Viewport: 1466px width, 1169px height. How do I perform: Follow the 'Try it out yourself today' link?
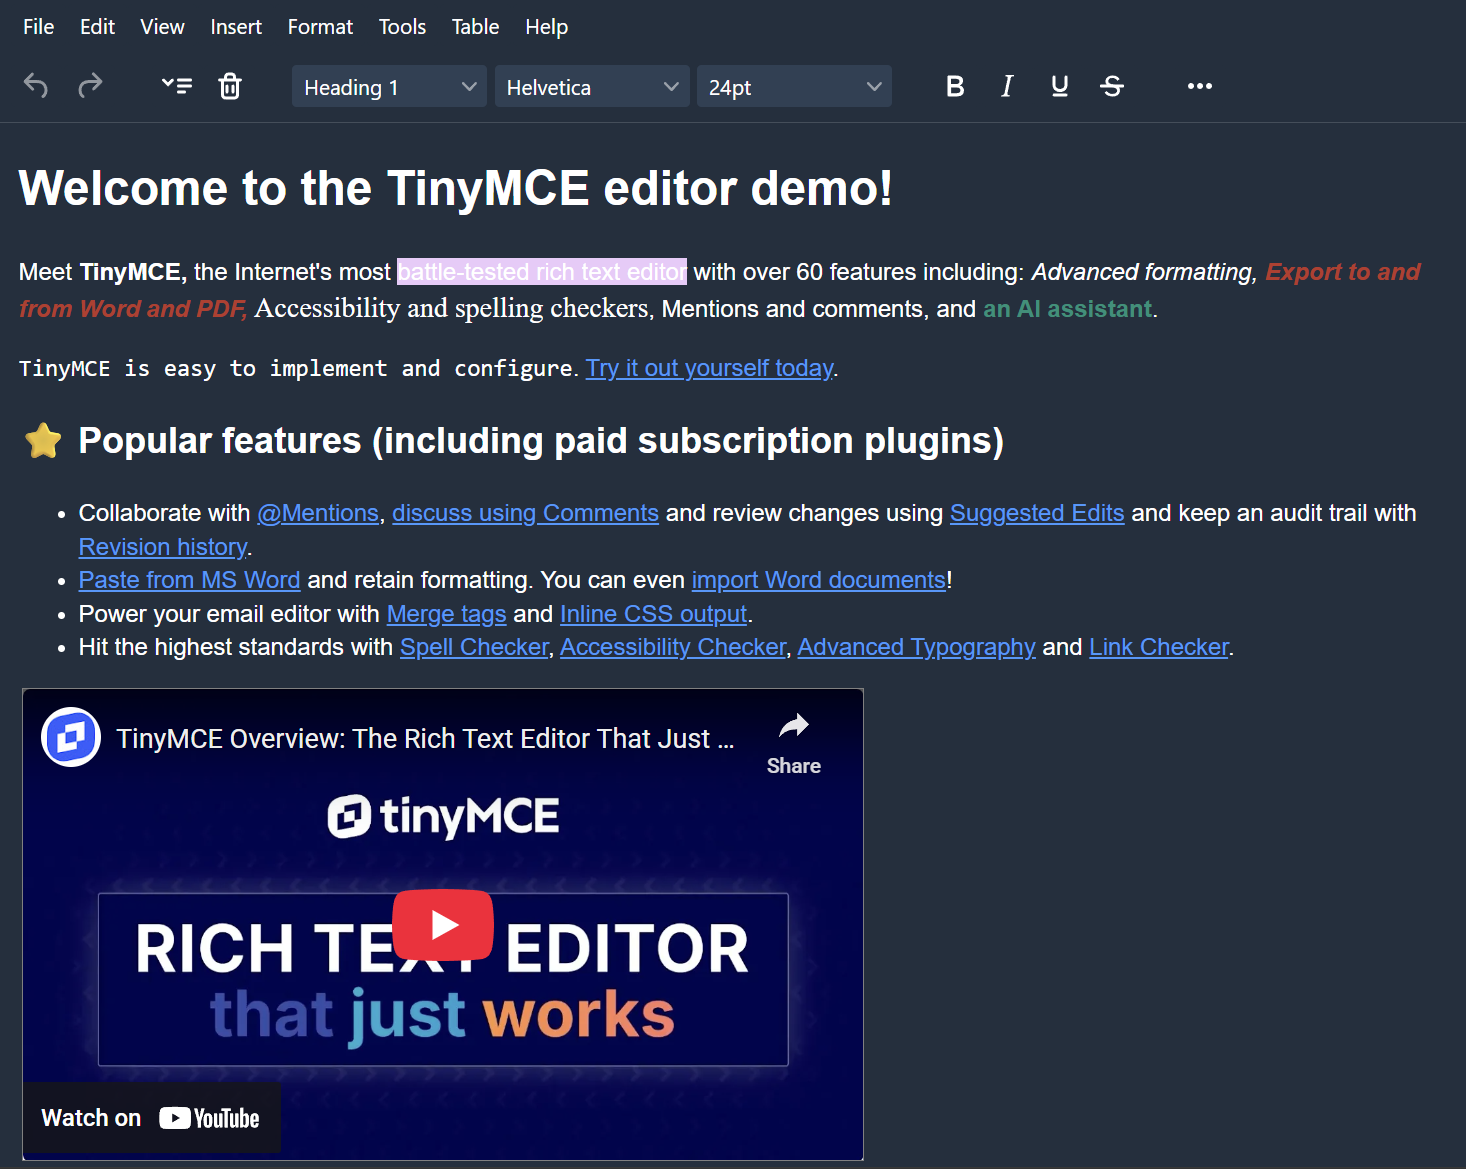pos(709,368)
